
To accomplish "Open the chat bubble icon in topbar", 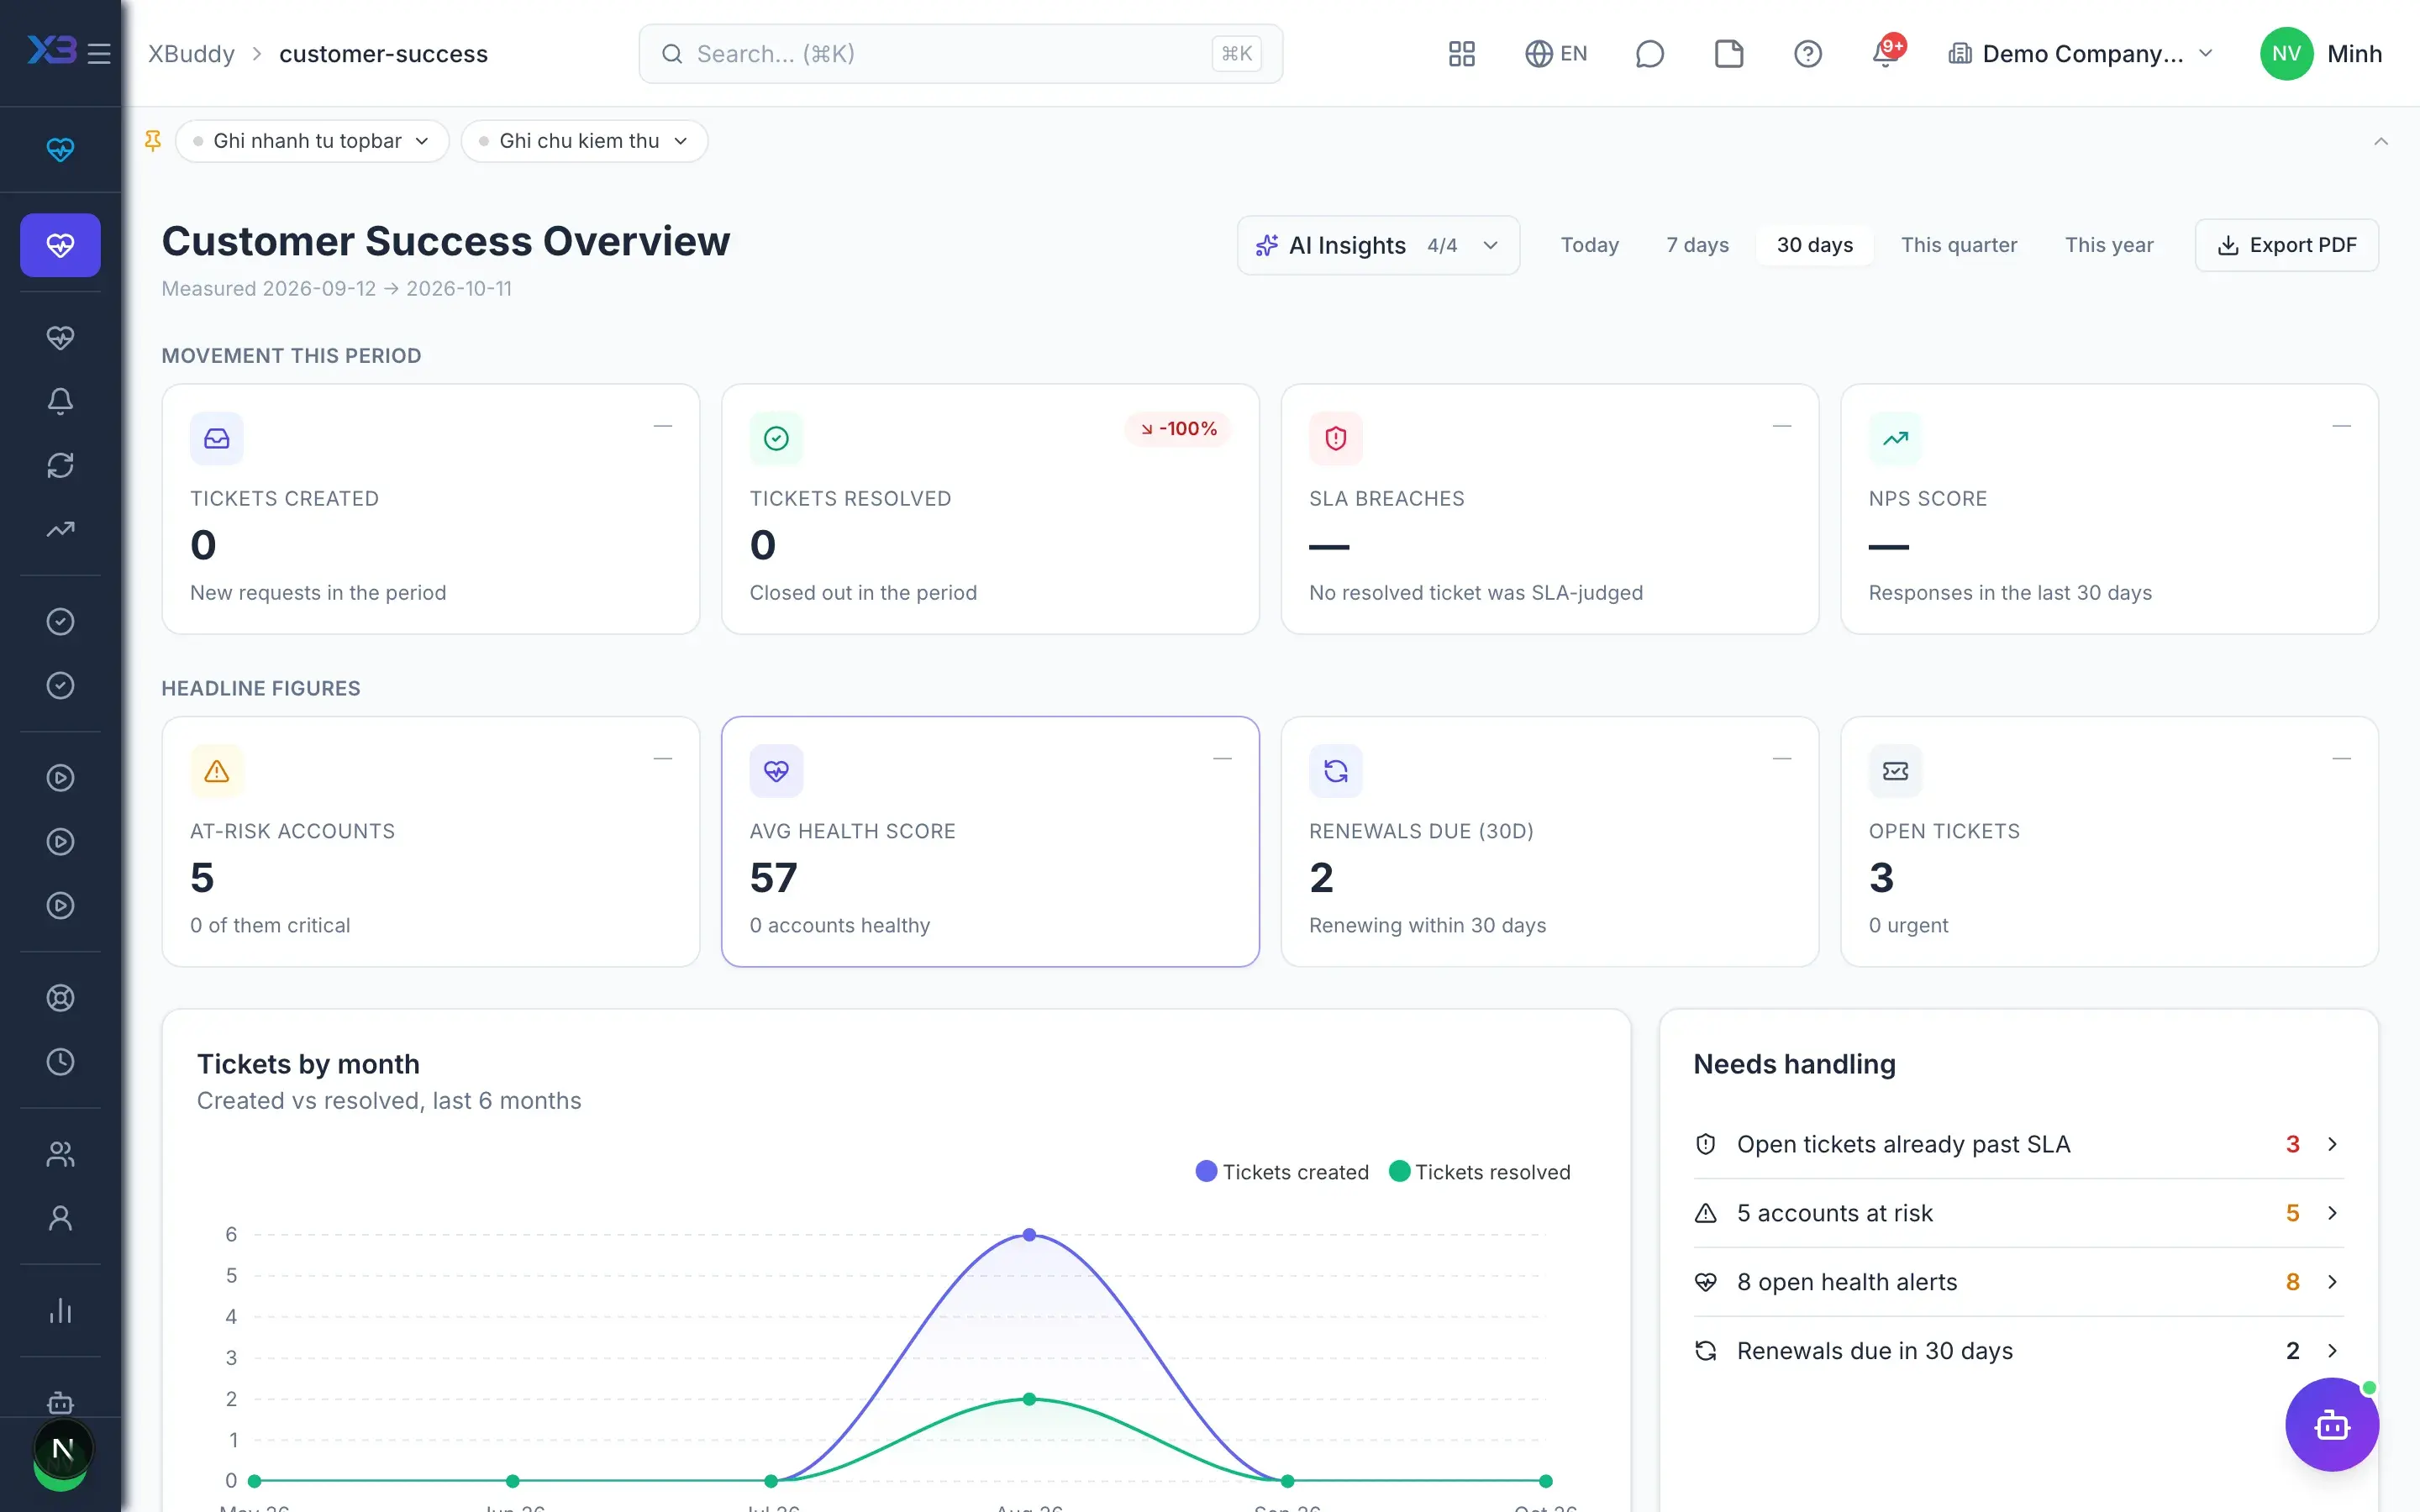I will pyautogui.click(x=1649, y=54).
